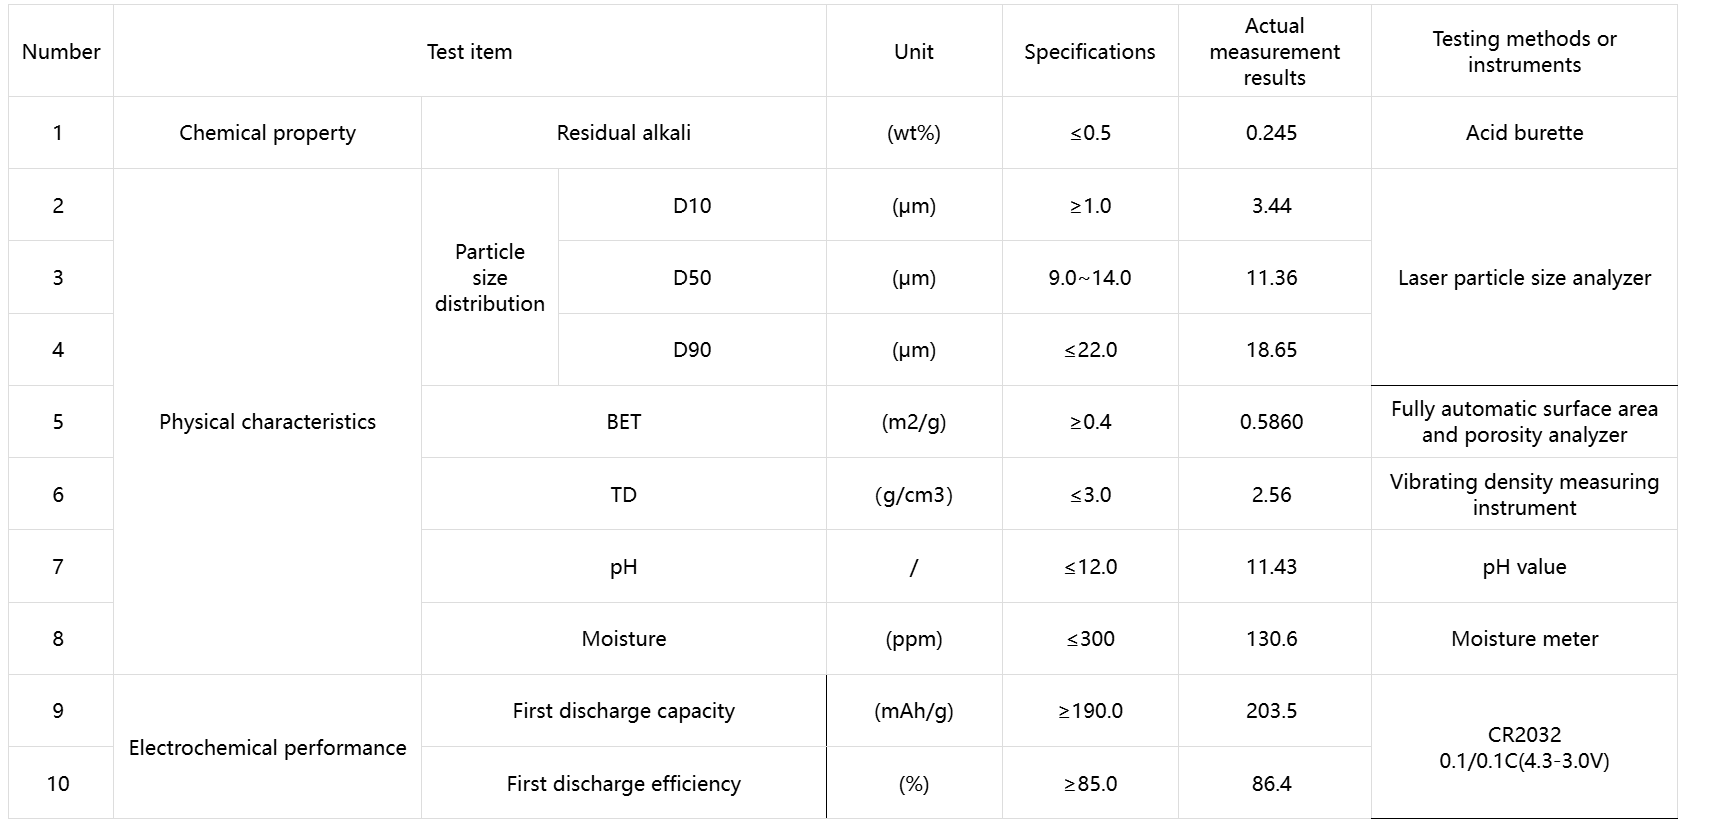1710x828 pixels.
Task: Select the Electrochemical performance cell
Action: pos(267,748)
